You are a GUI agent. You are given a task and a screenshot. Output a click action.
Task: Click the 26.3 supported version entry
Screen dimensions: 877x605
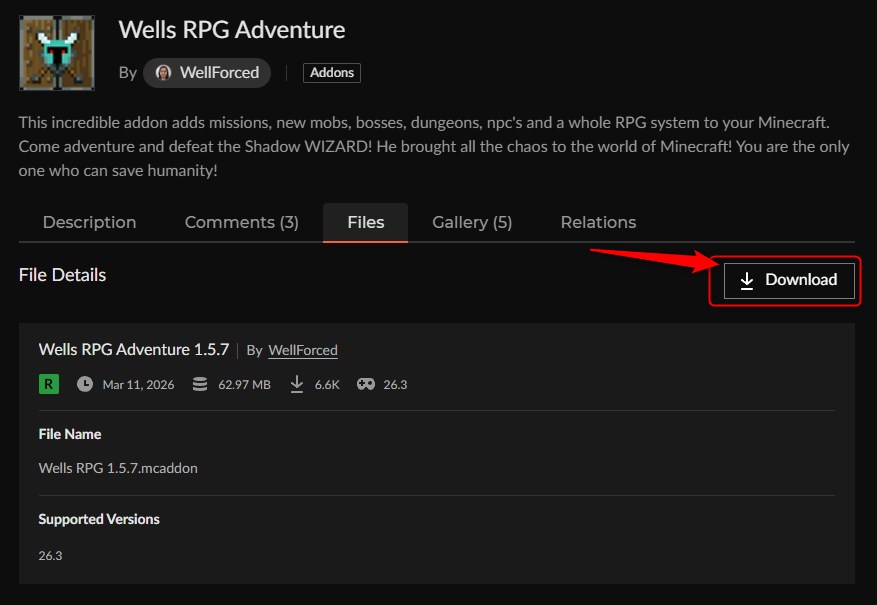coord(50,555)
